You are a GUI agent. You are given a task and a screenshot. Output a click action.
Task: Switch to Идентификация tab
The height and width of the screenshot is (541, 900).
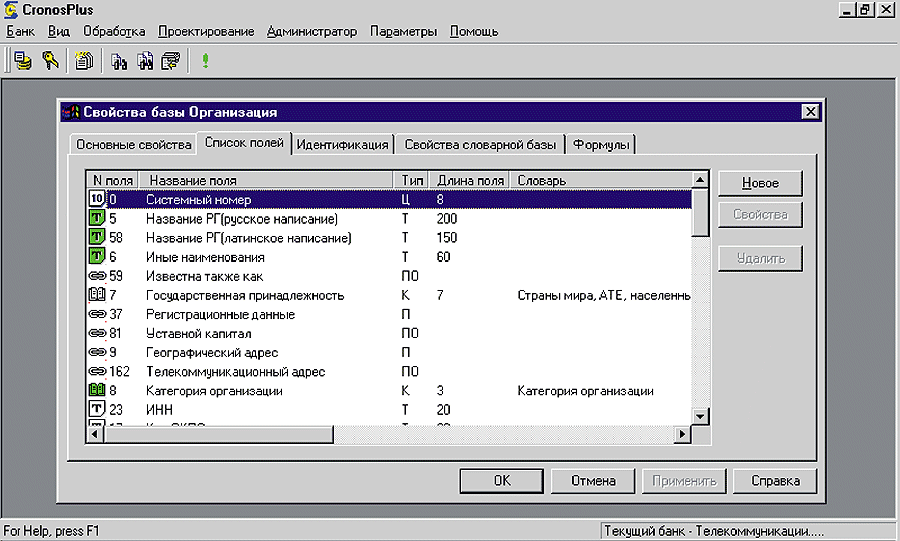343,145
